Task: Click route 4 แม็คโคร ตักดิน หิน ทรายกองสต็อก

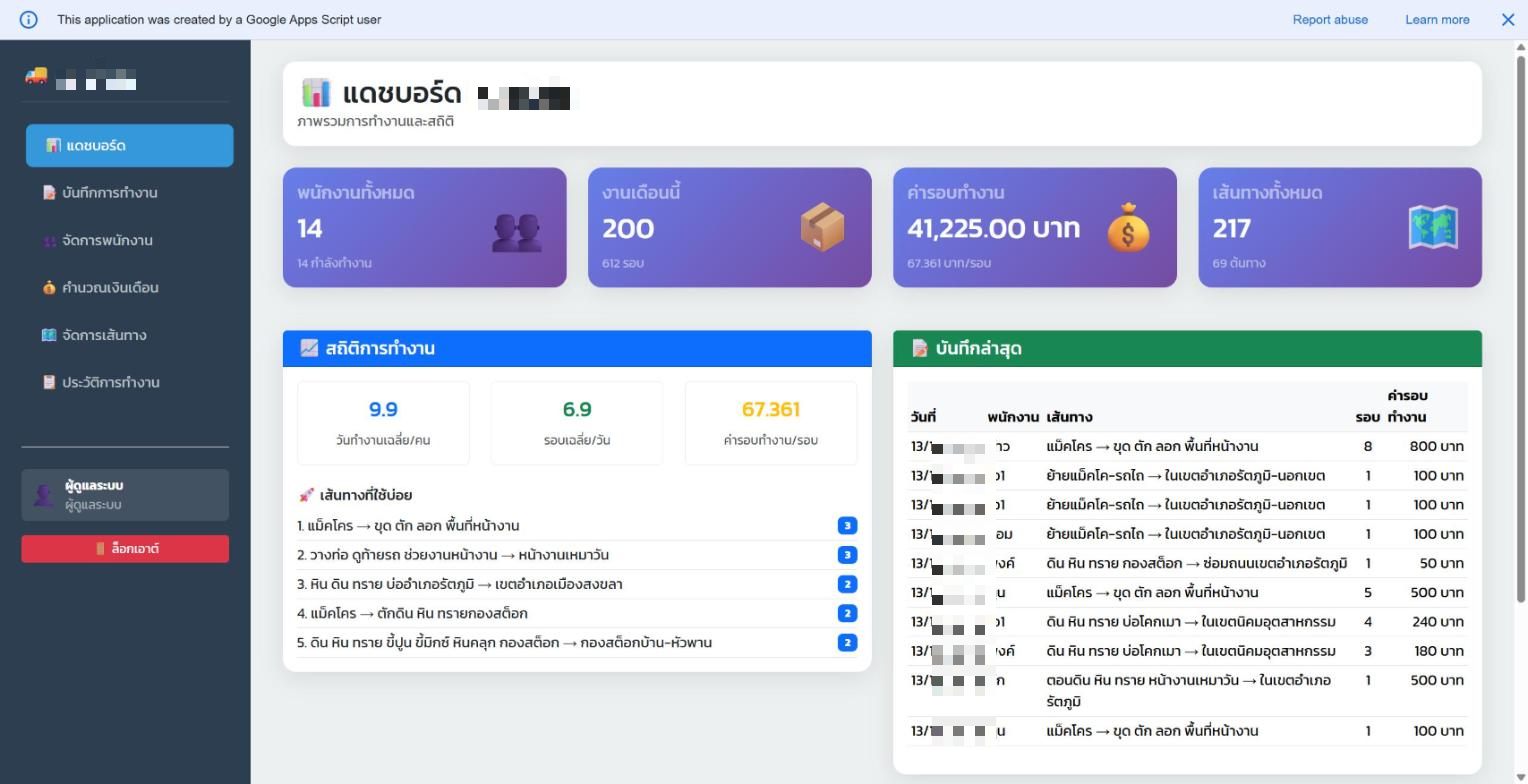Action: (x=577, y=613)
